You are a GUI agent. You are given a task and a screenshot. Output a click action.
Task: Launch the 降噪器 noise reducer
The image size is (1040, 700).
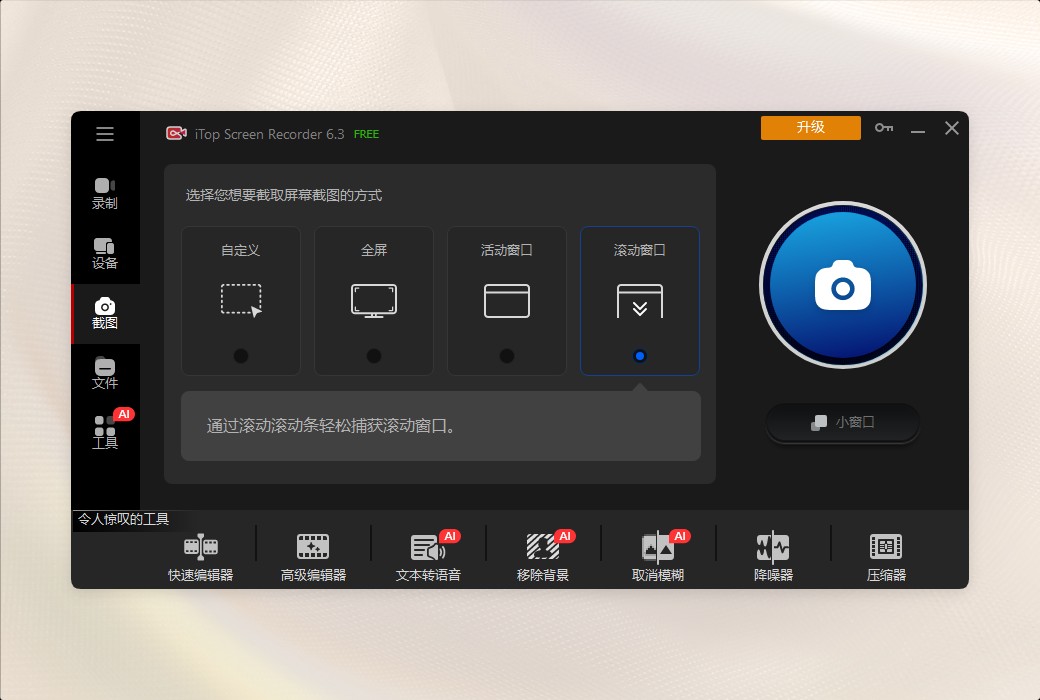[x=772, y=555]
